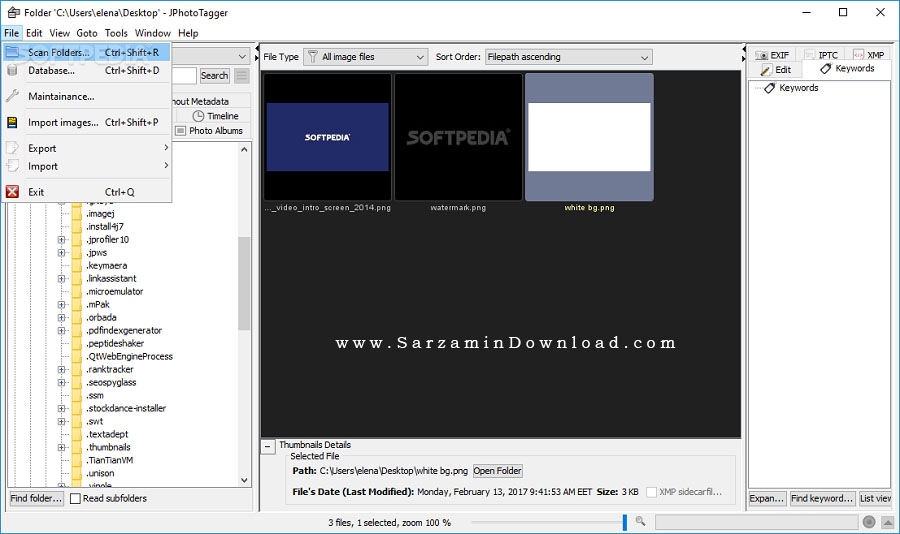Click the Edit pencil icon
Image resolution: width=900 pixels, height=534 pixels.
click(766, 70)
